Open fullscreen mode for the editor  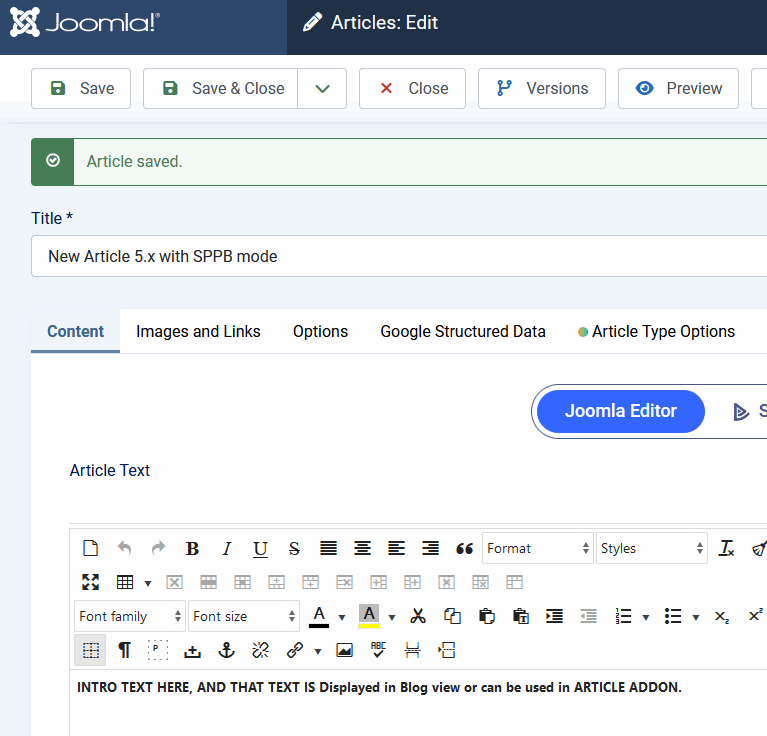coord(91,582)
